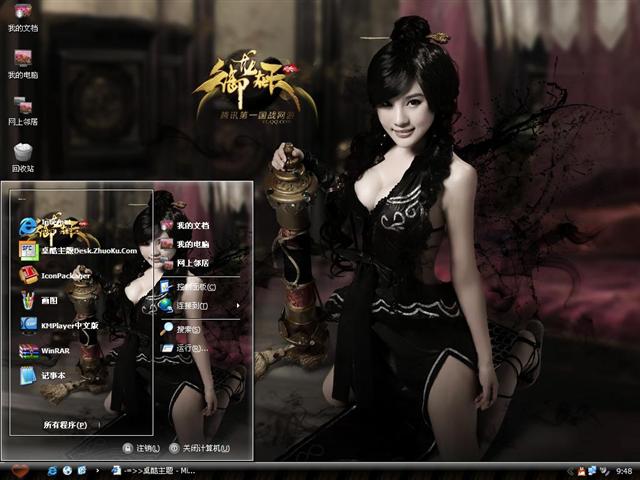
Task: Expand quick launch overflow chevron
Action: [x=97, y=471]
